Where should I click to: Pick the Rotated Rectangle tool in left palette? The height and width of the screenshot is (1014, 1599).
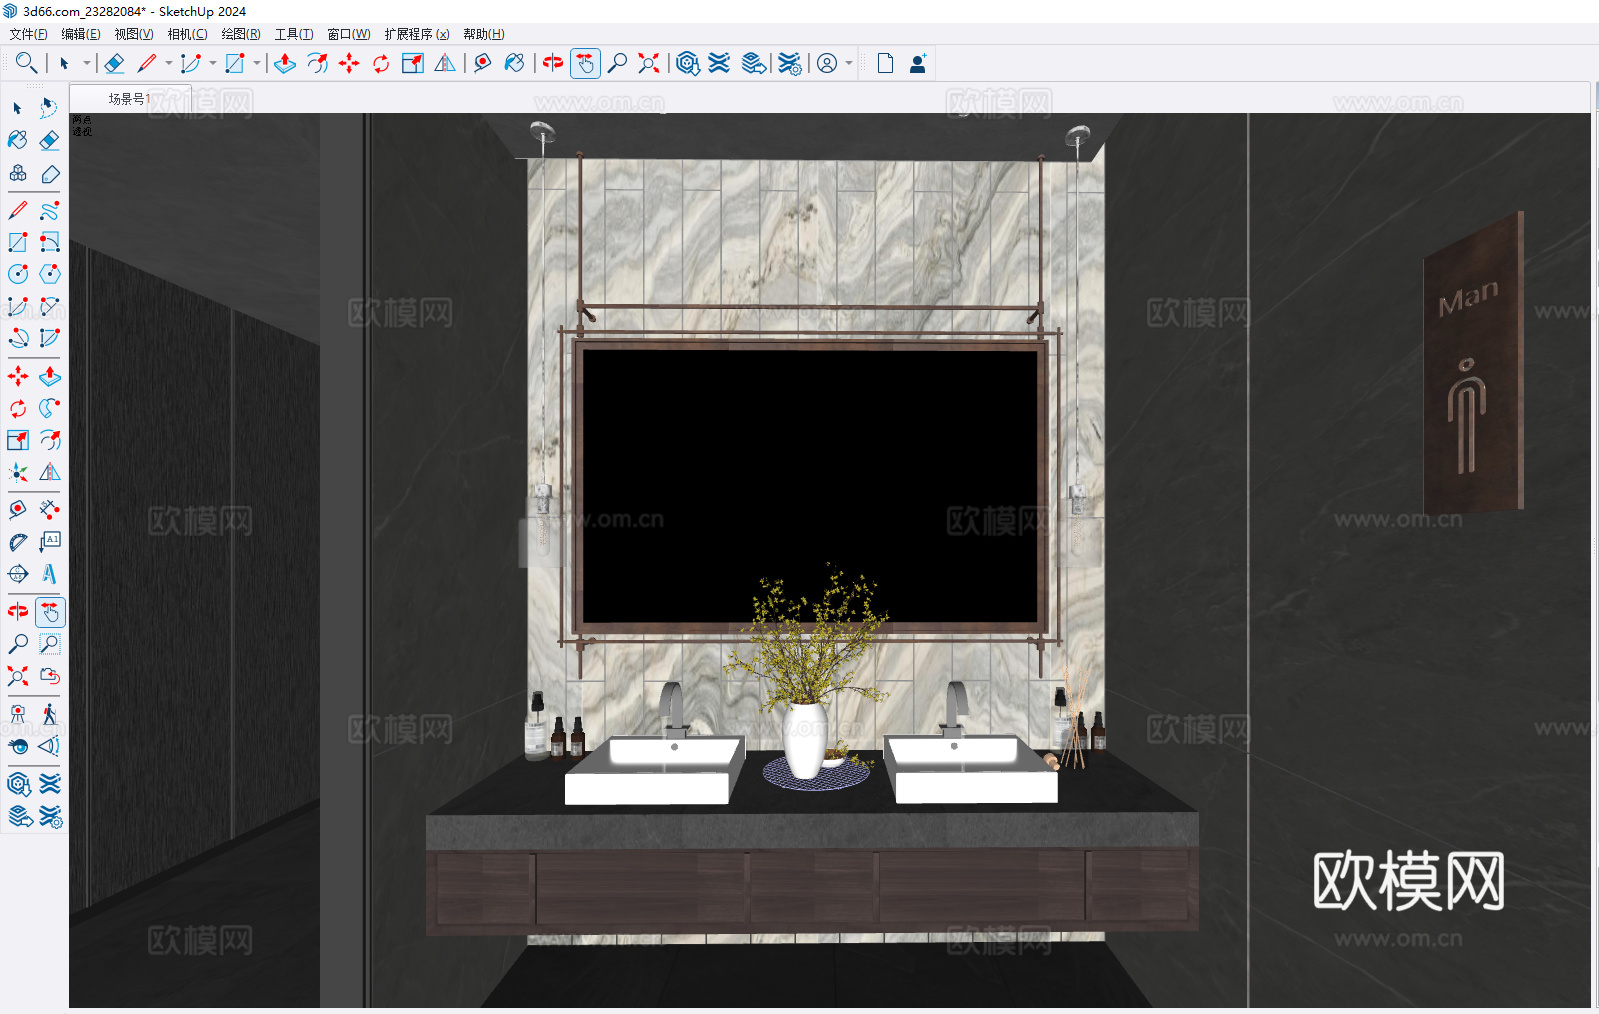tap(49, 243)
